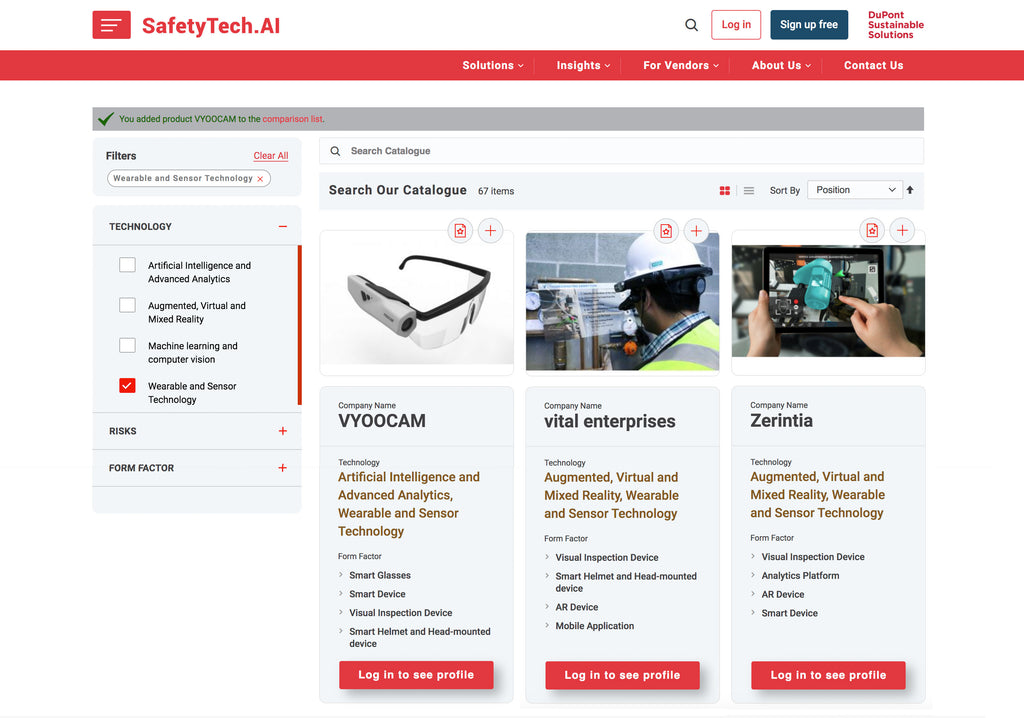Image resolution: width=1024 pixels, height=718 pixels.
Task: Expand the RISKS filter section
Action: click(x=282, y=431)
